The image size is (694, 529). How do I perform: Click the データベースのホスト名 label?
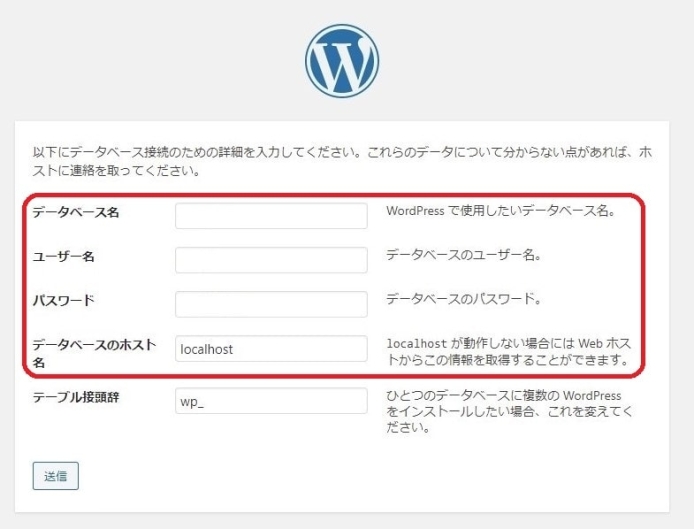click(94, 353)
